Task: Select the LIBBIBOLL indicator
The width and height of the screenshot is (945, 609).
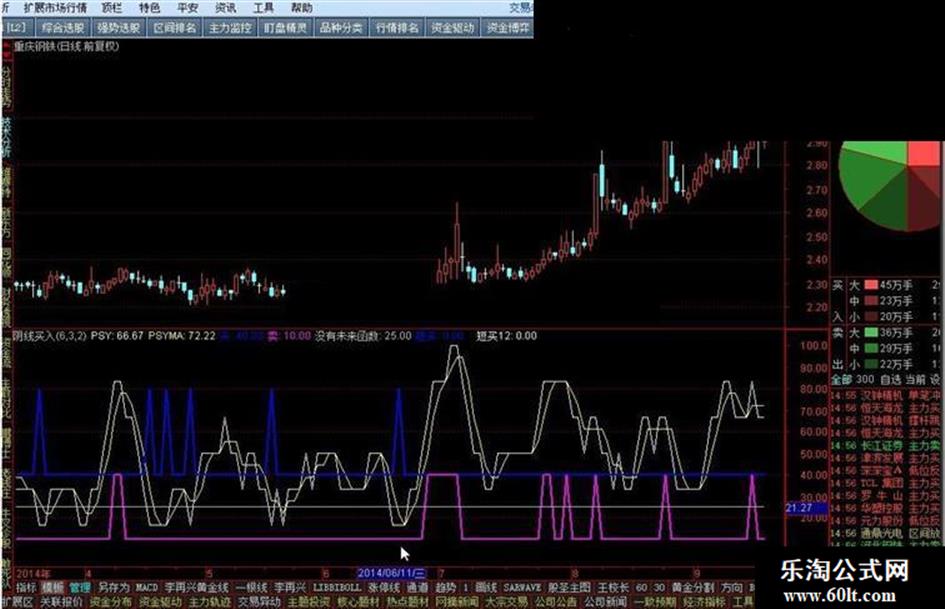Action: click(336, 587)
